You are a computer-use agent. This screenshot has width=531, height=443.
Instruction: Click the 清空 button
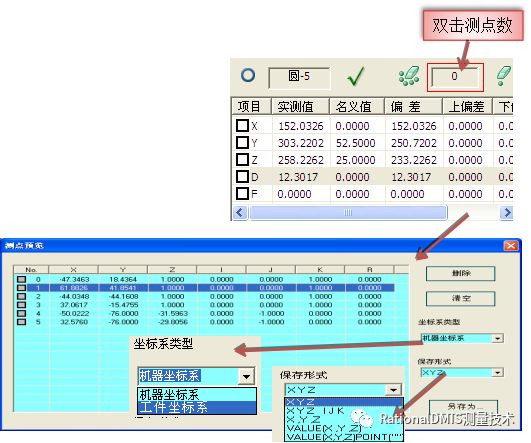pos(461,299)
